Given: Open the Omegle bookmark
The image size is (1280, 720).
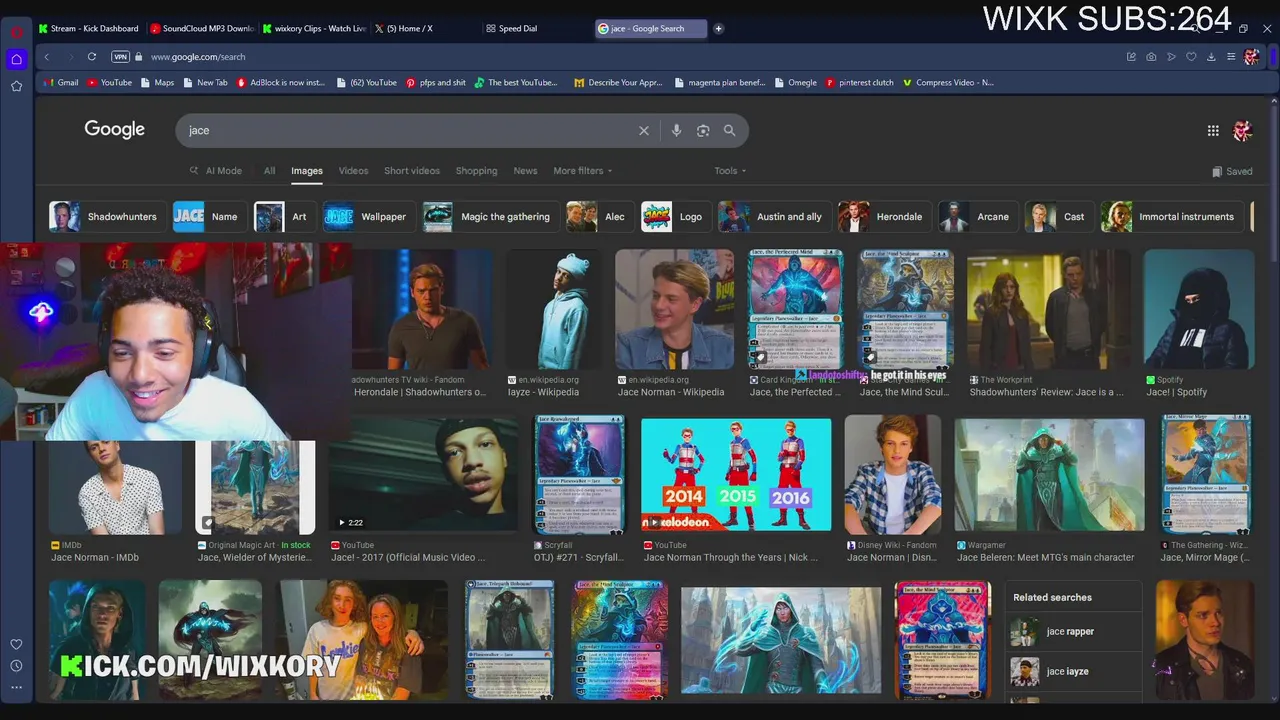Looking at the screenshot, I should click(x=795, y=83).
